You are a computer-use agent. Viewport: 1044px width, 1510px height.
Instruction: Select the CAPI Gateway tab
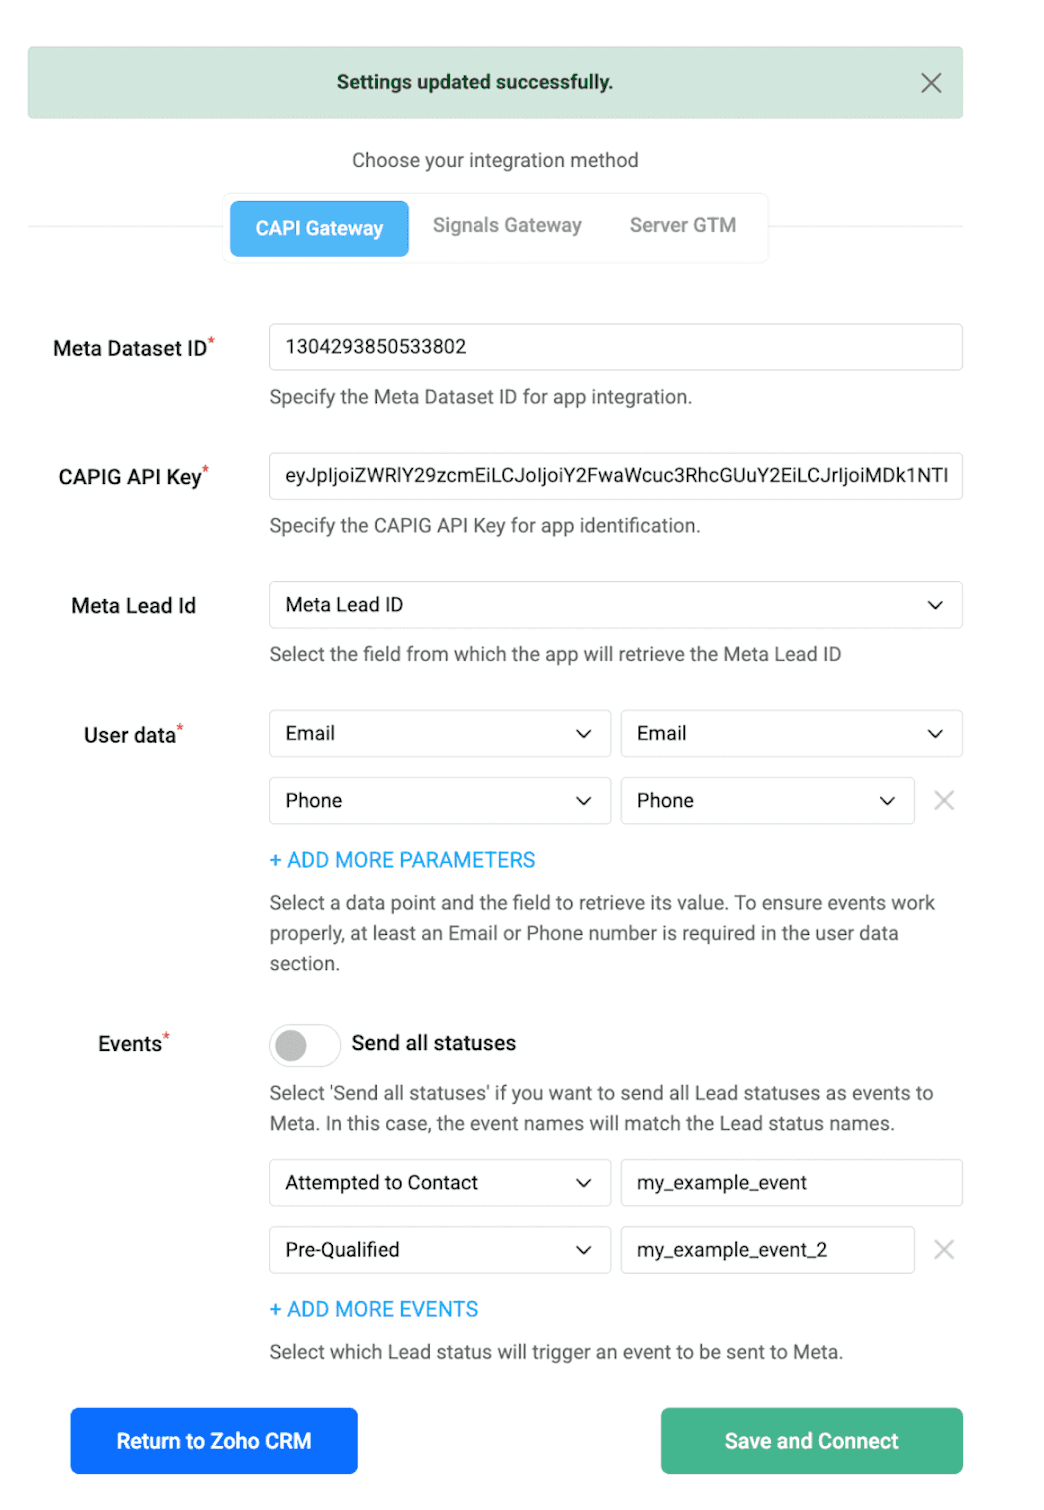click(x=319, y=229)
